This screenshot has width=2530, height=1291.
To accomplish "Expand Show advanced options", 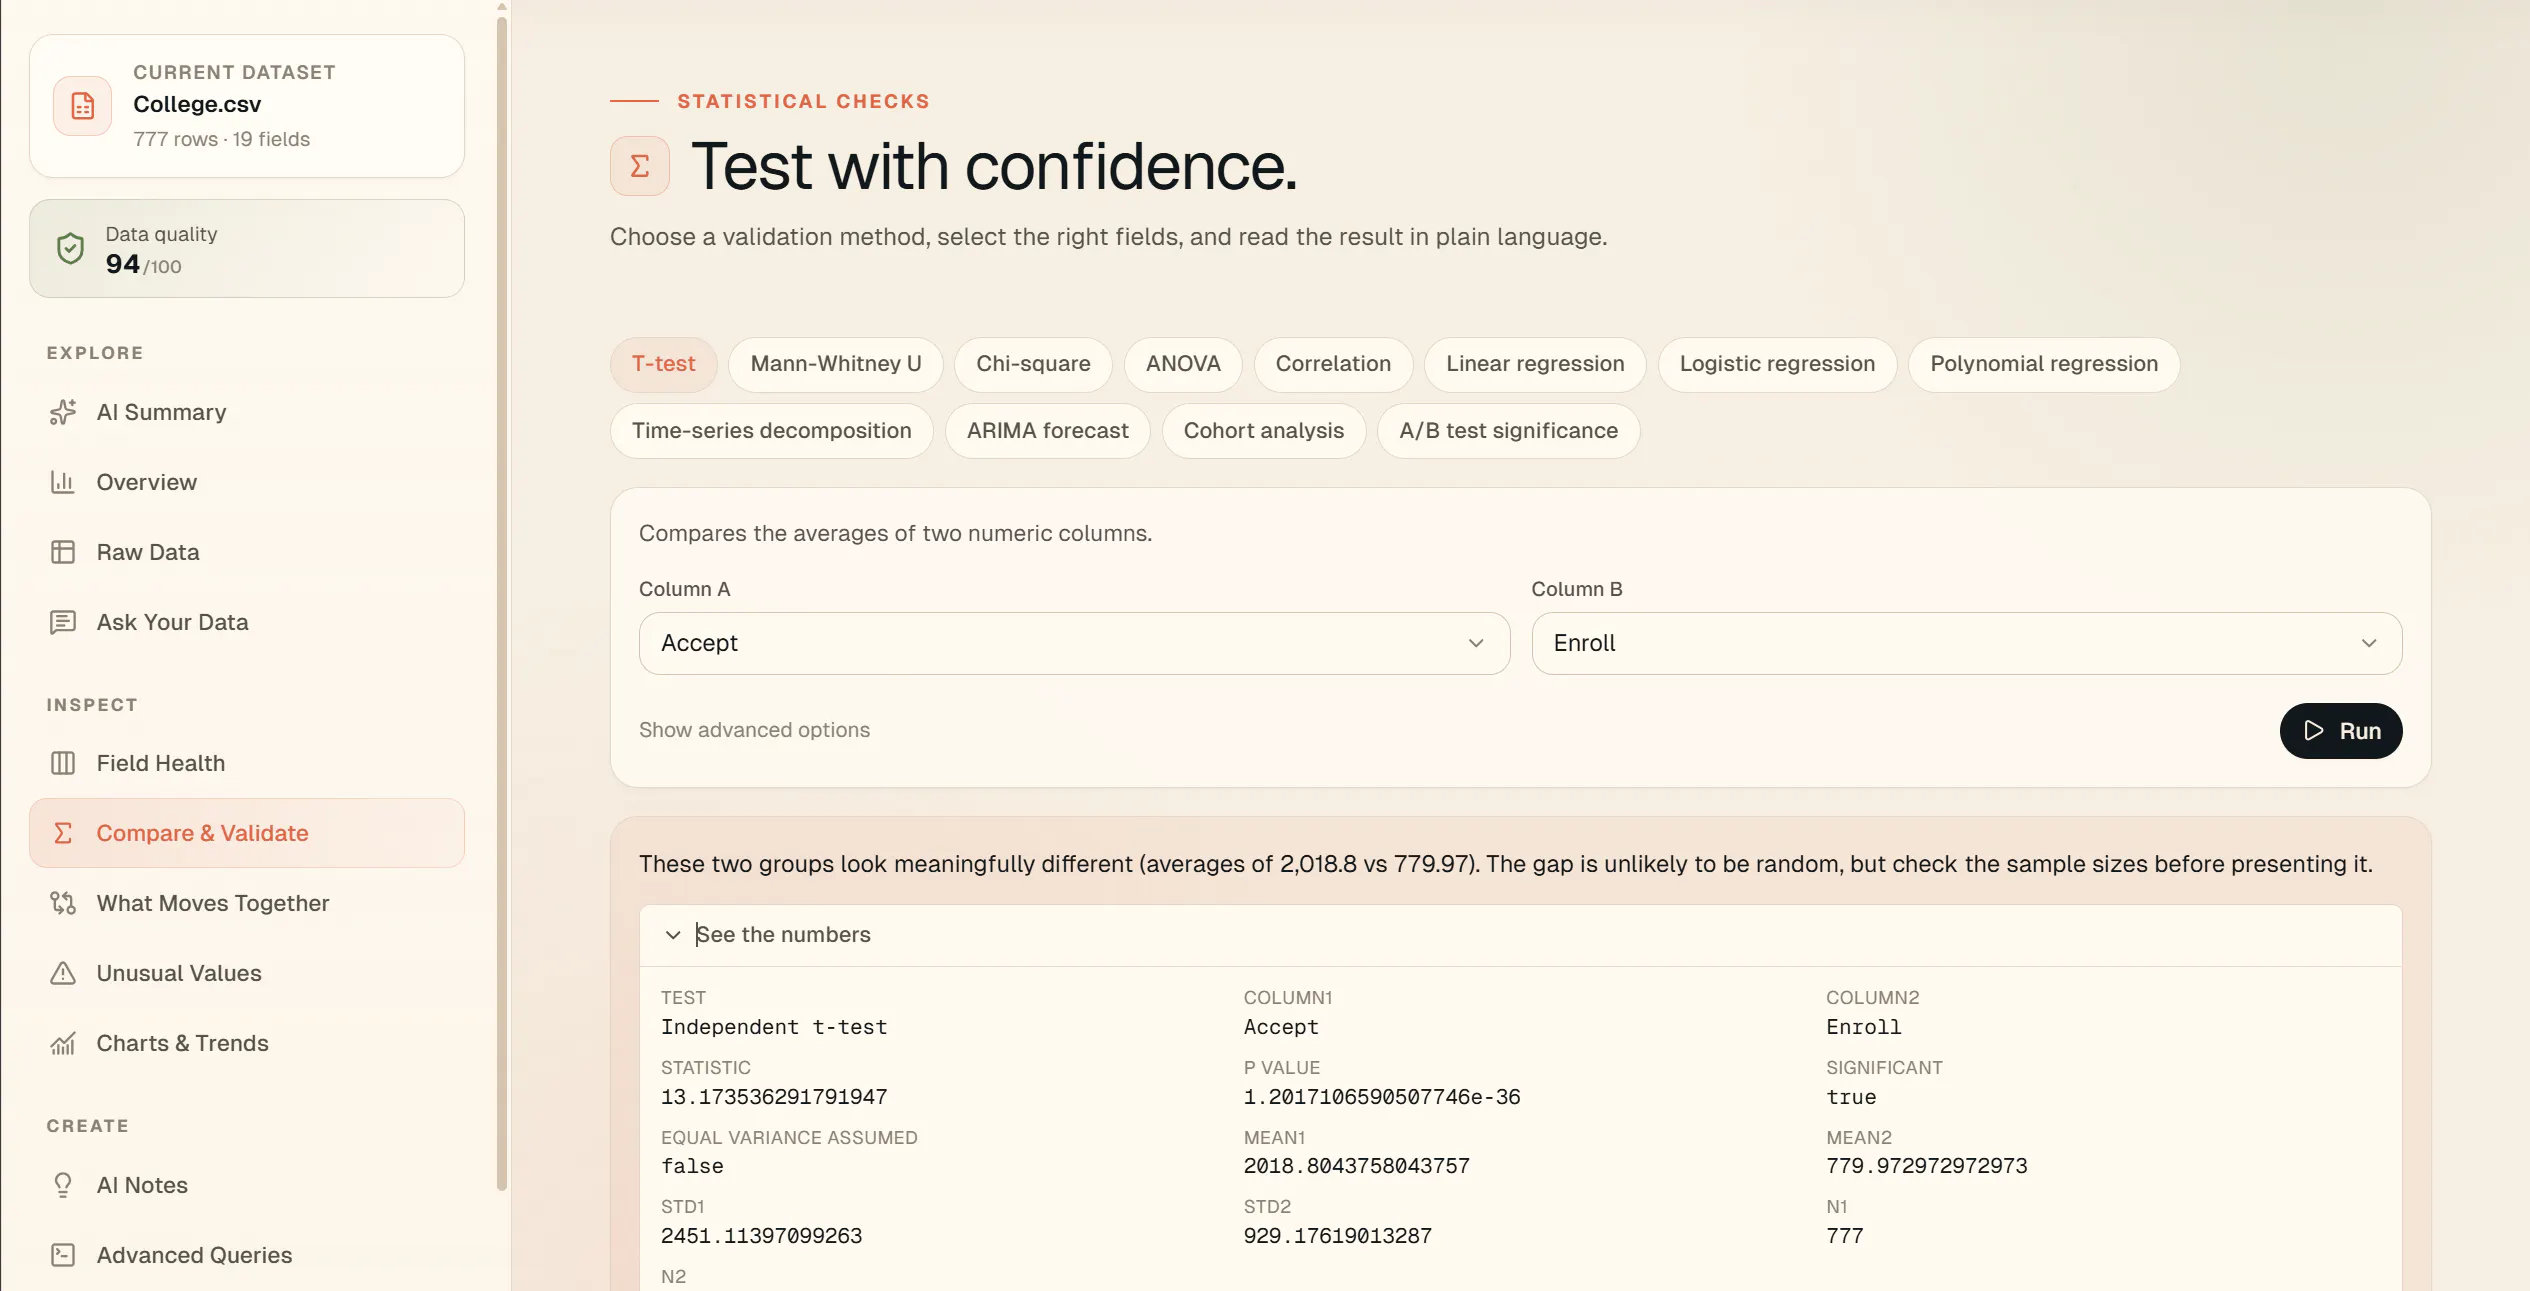I will (754, 730).
